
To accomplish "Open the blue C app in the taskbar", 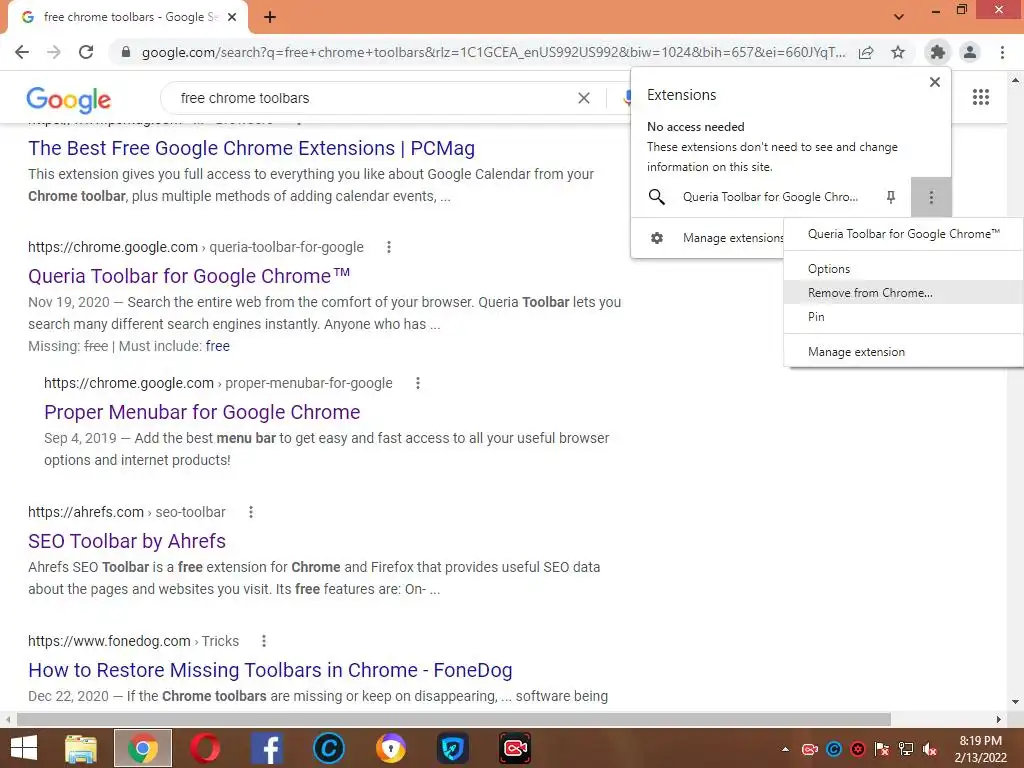I will point(328,748).
